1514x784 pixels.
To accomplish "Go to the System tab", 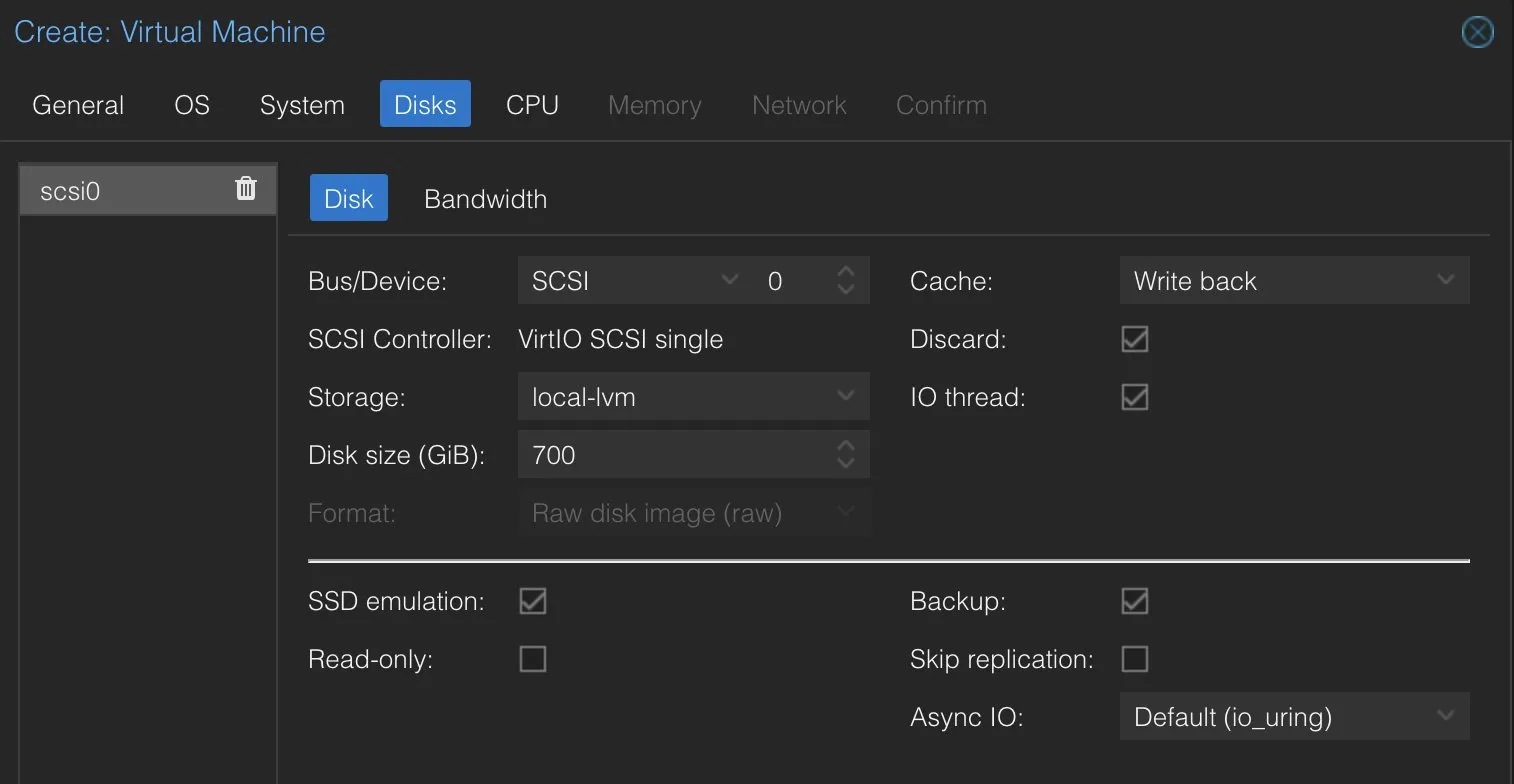I will (x=302, y=105).
